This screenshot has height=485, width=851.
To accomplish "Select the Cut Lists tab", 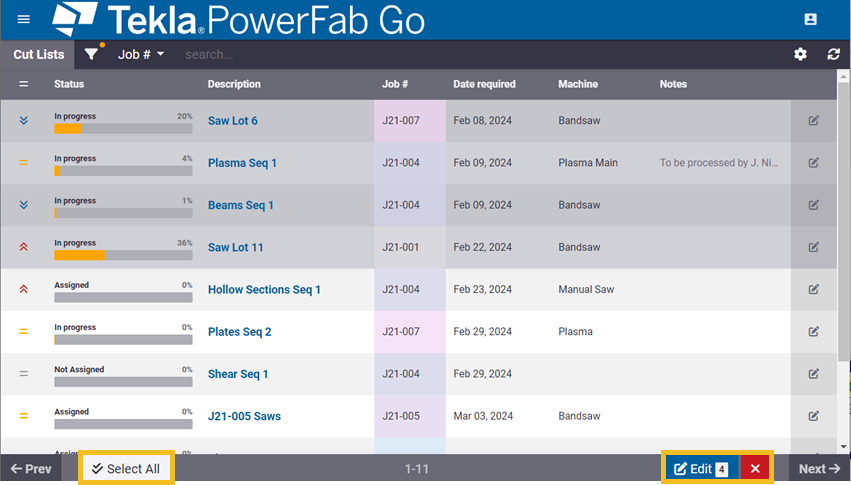I will [x=38, y=54].
